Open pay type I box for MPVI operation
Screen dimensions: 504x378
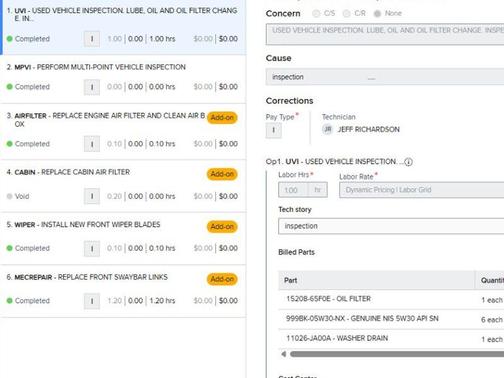coord(92,87)
